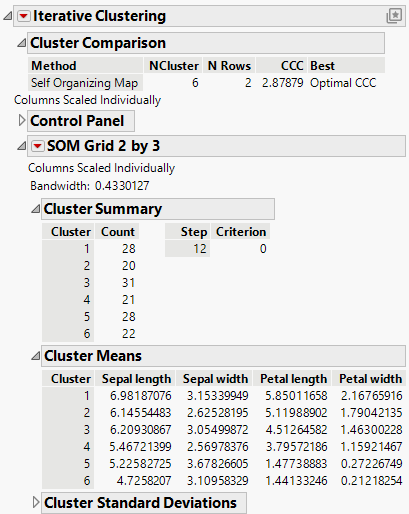Collapse the Cluster Summary section
The height and width of the screenshot is (514, 409).
(35, 209)
